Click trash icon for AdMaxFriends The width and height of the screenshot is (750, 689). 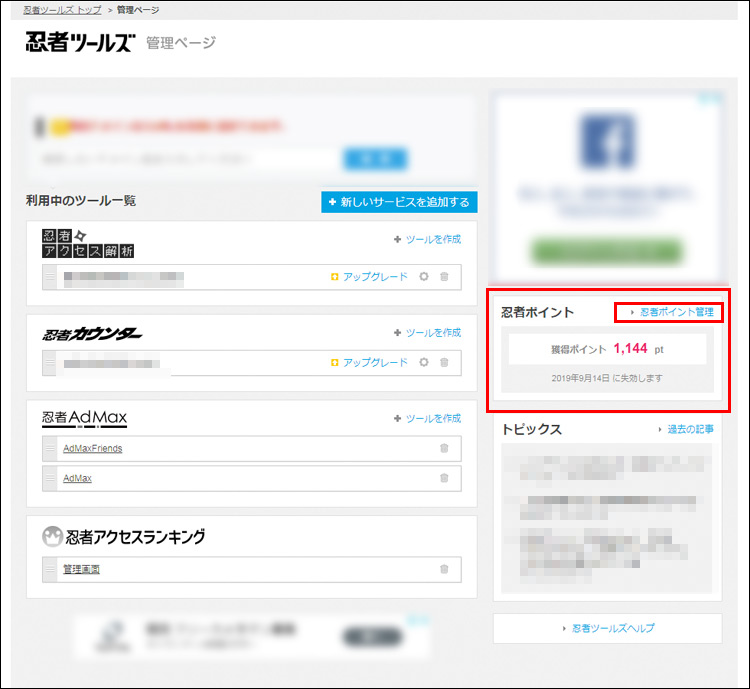tap(444, 448)
